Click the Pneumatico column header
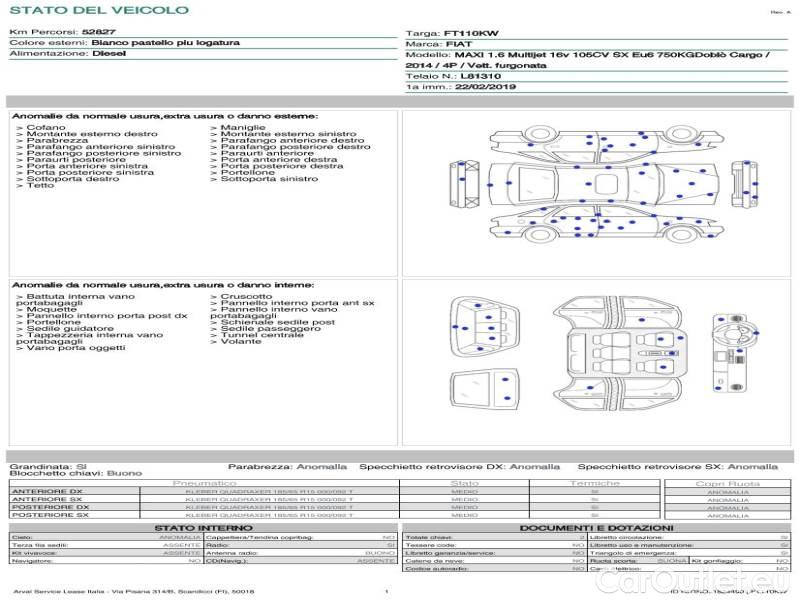This screenshot has width=800, height=600. point(205,483)
